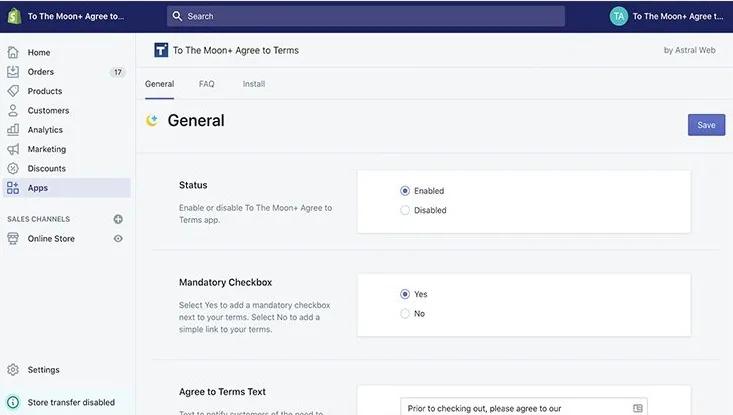The height and width of the screenshot is (415, 733).
Task: Select the Enabled status radio button
Action: coord(405,191)
